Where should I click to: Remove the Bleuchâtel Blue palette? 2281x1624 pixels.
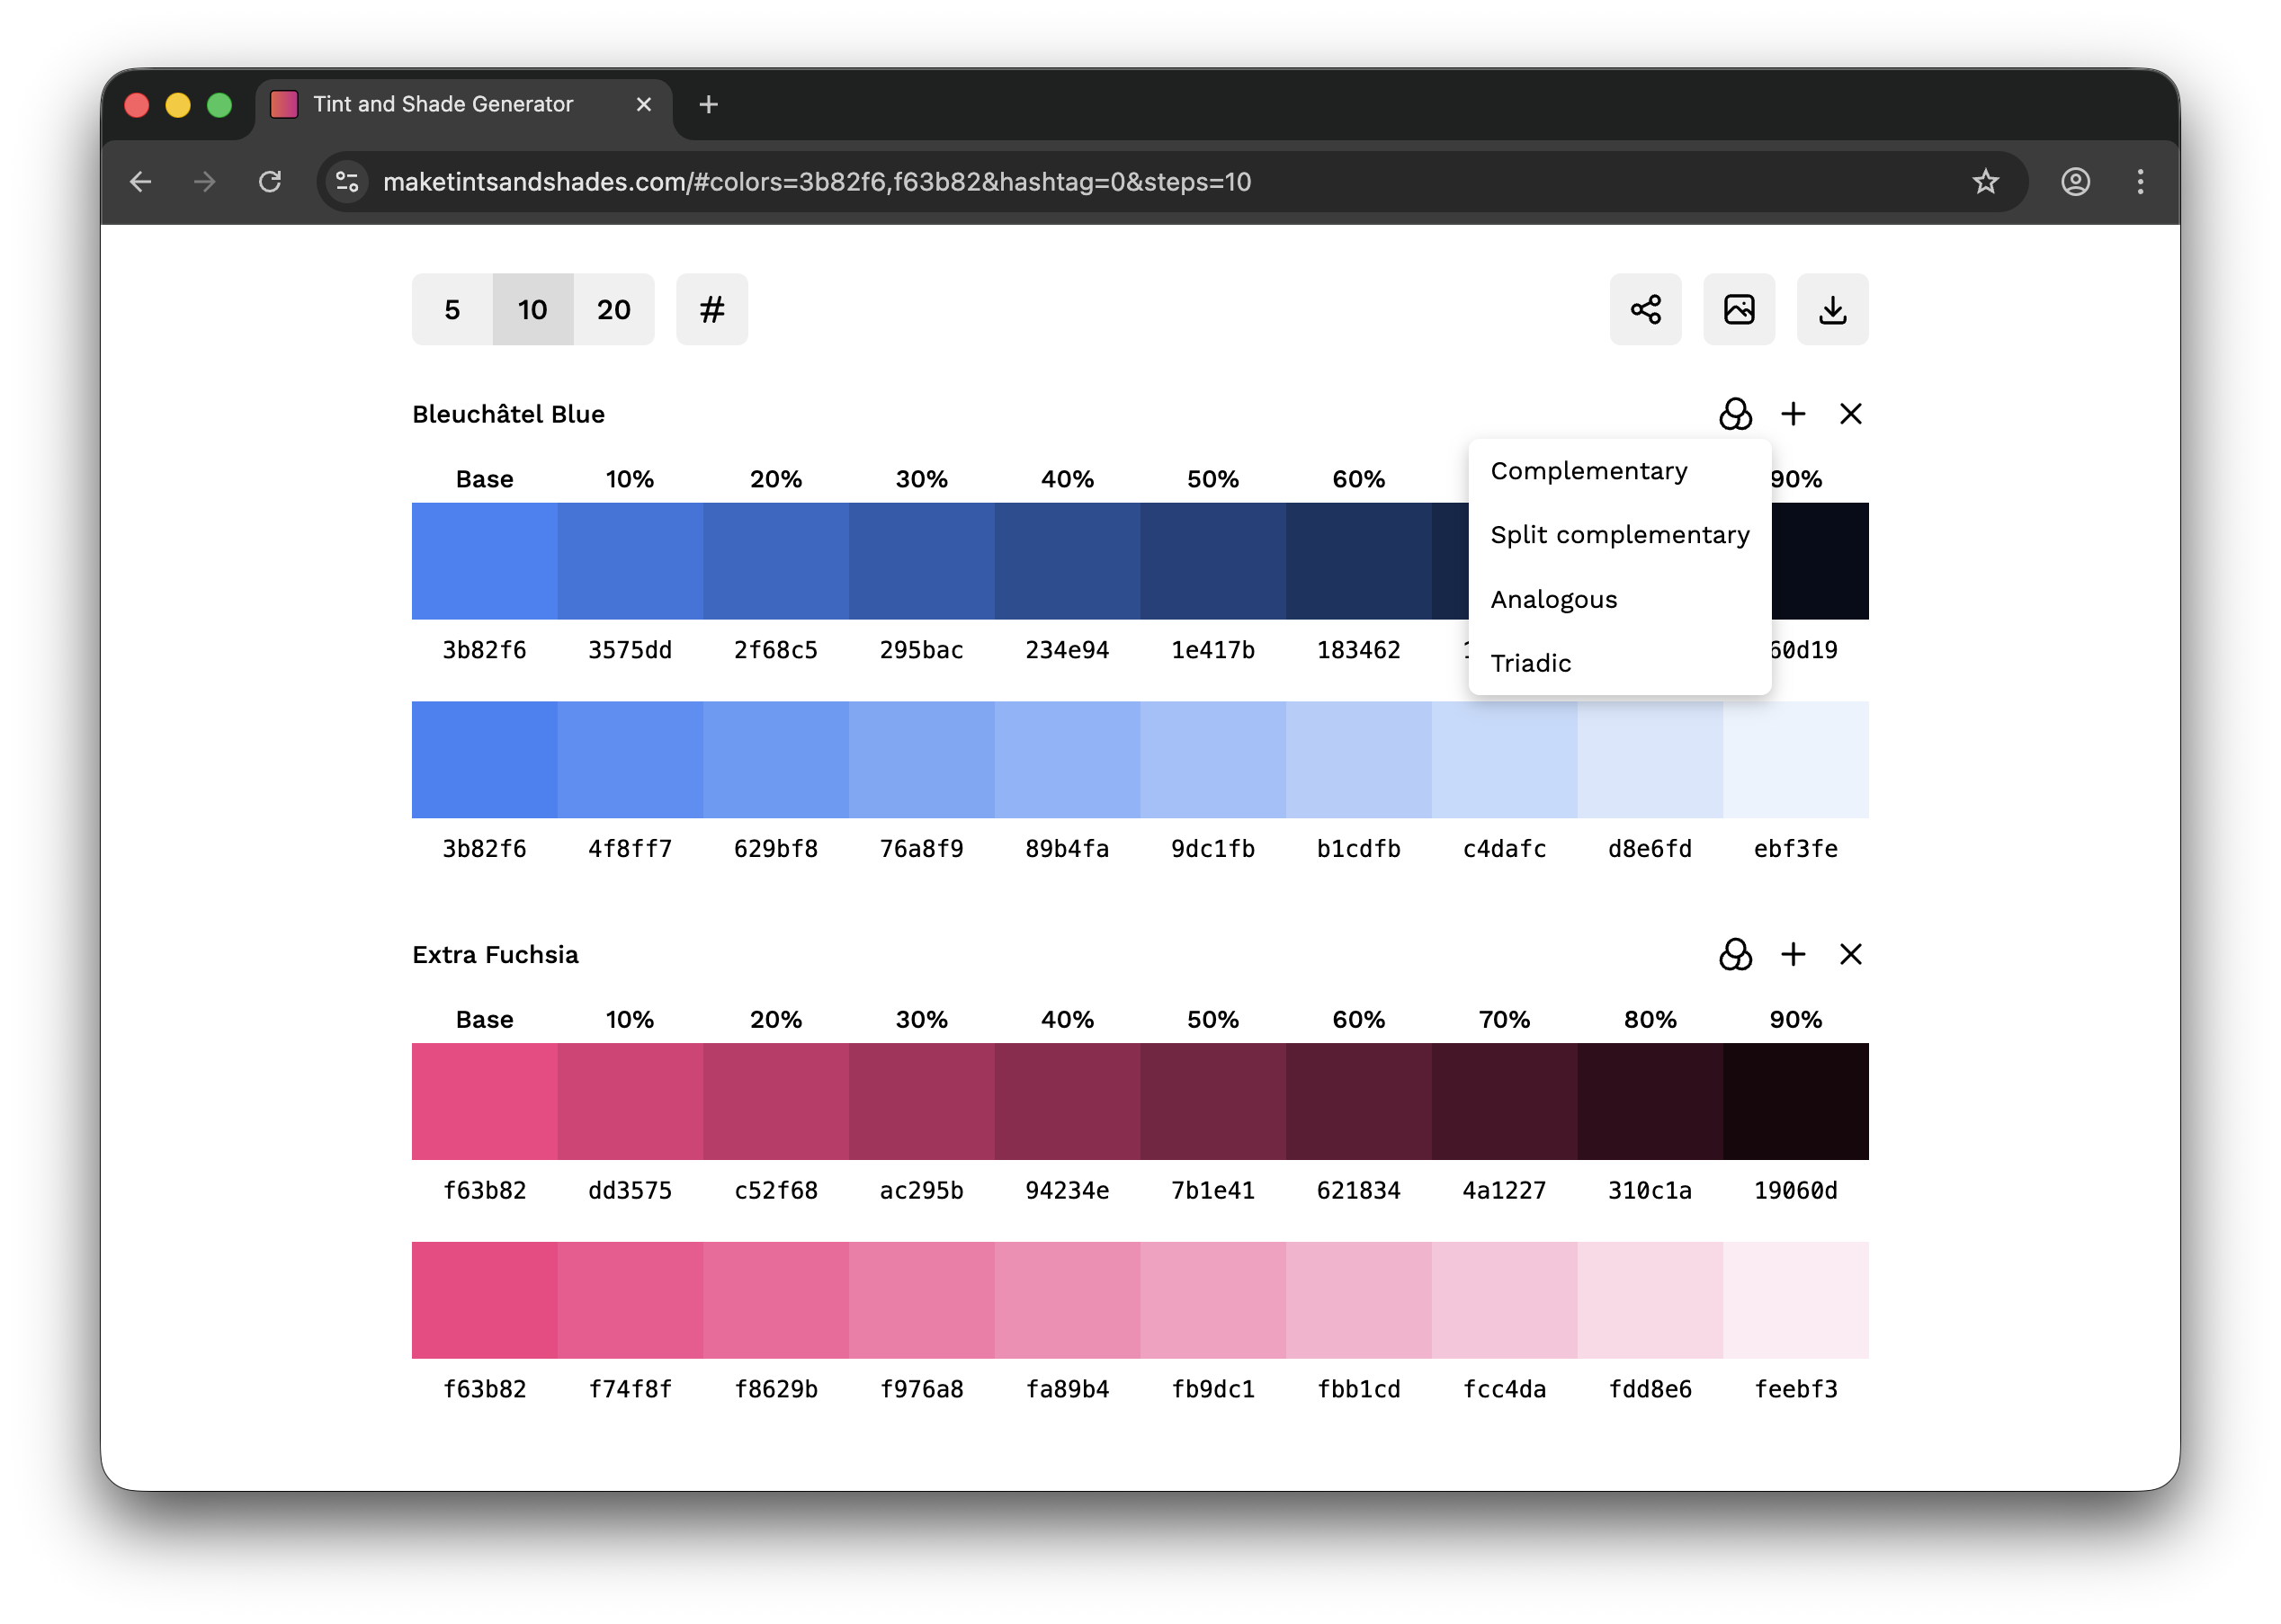point(1851,414)
